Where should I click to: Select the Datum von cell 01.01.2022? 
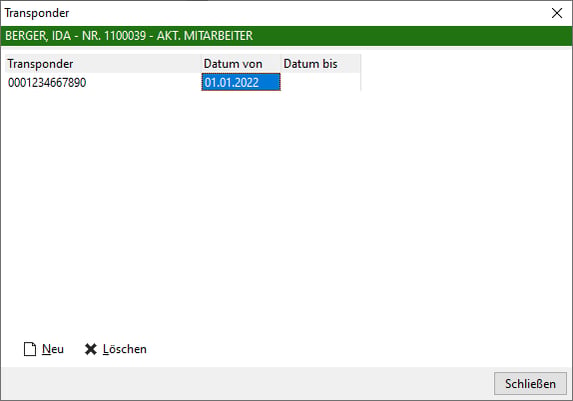[241, 82]
